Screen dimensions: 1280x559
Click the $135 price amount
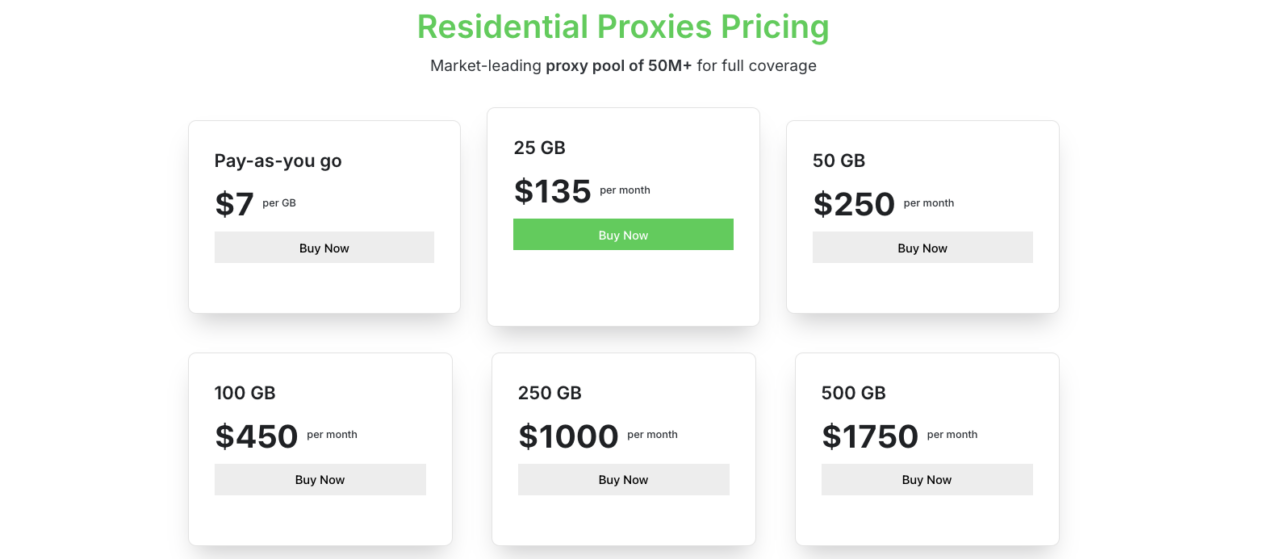[x=552, y=191]
